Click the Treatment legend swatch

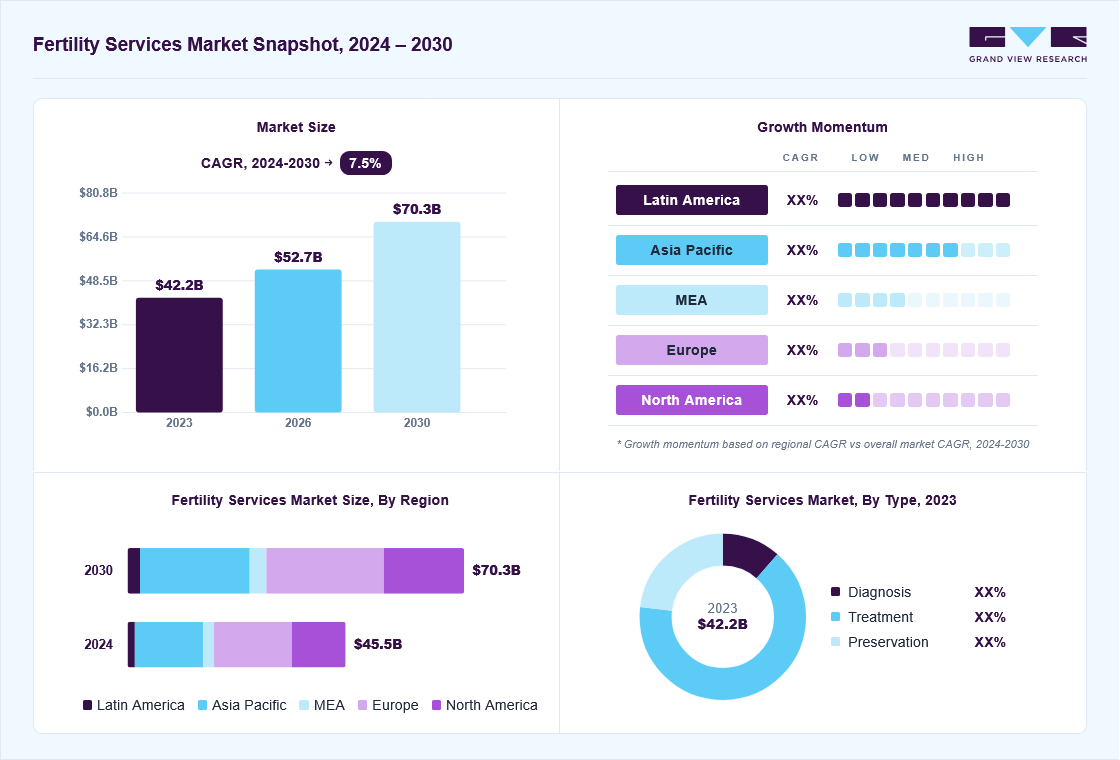click(x=836, y=616)
